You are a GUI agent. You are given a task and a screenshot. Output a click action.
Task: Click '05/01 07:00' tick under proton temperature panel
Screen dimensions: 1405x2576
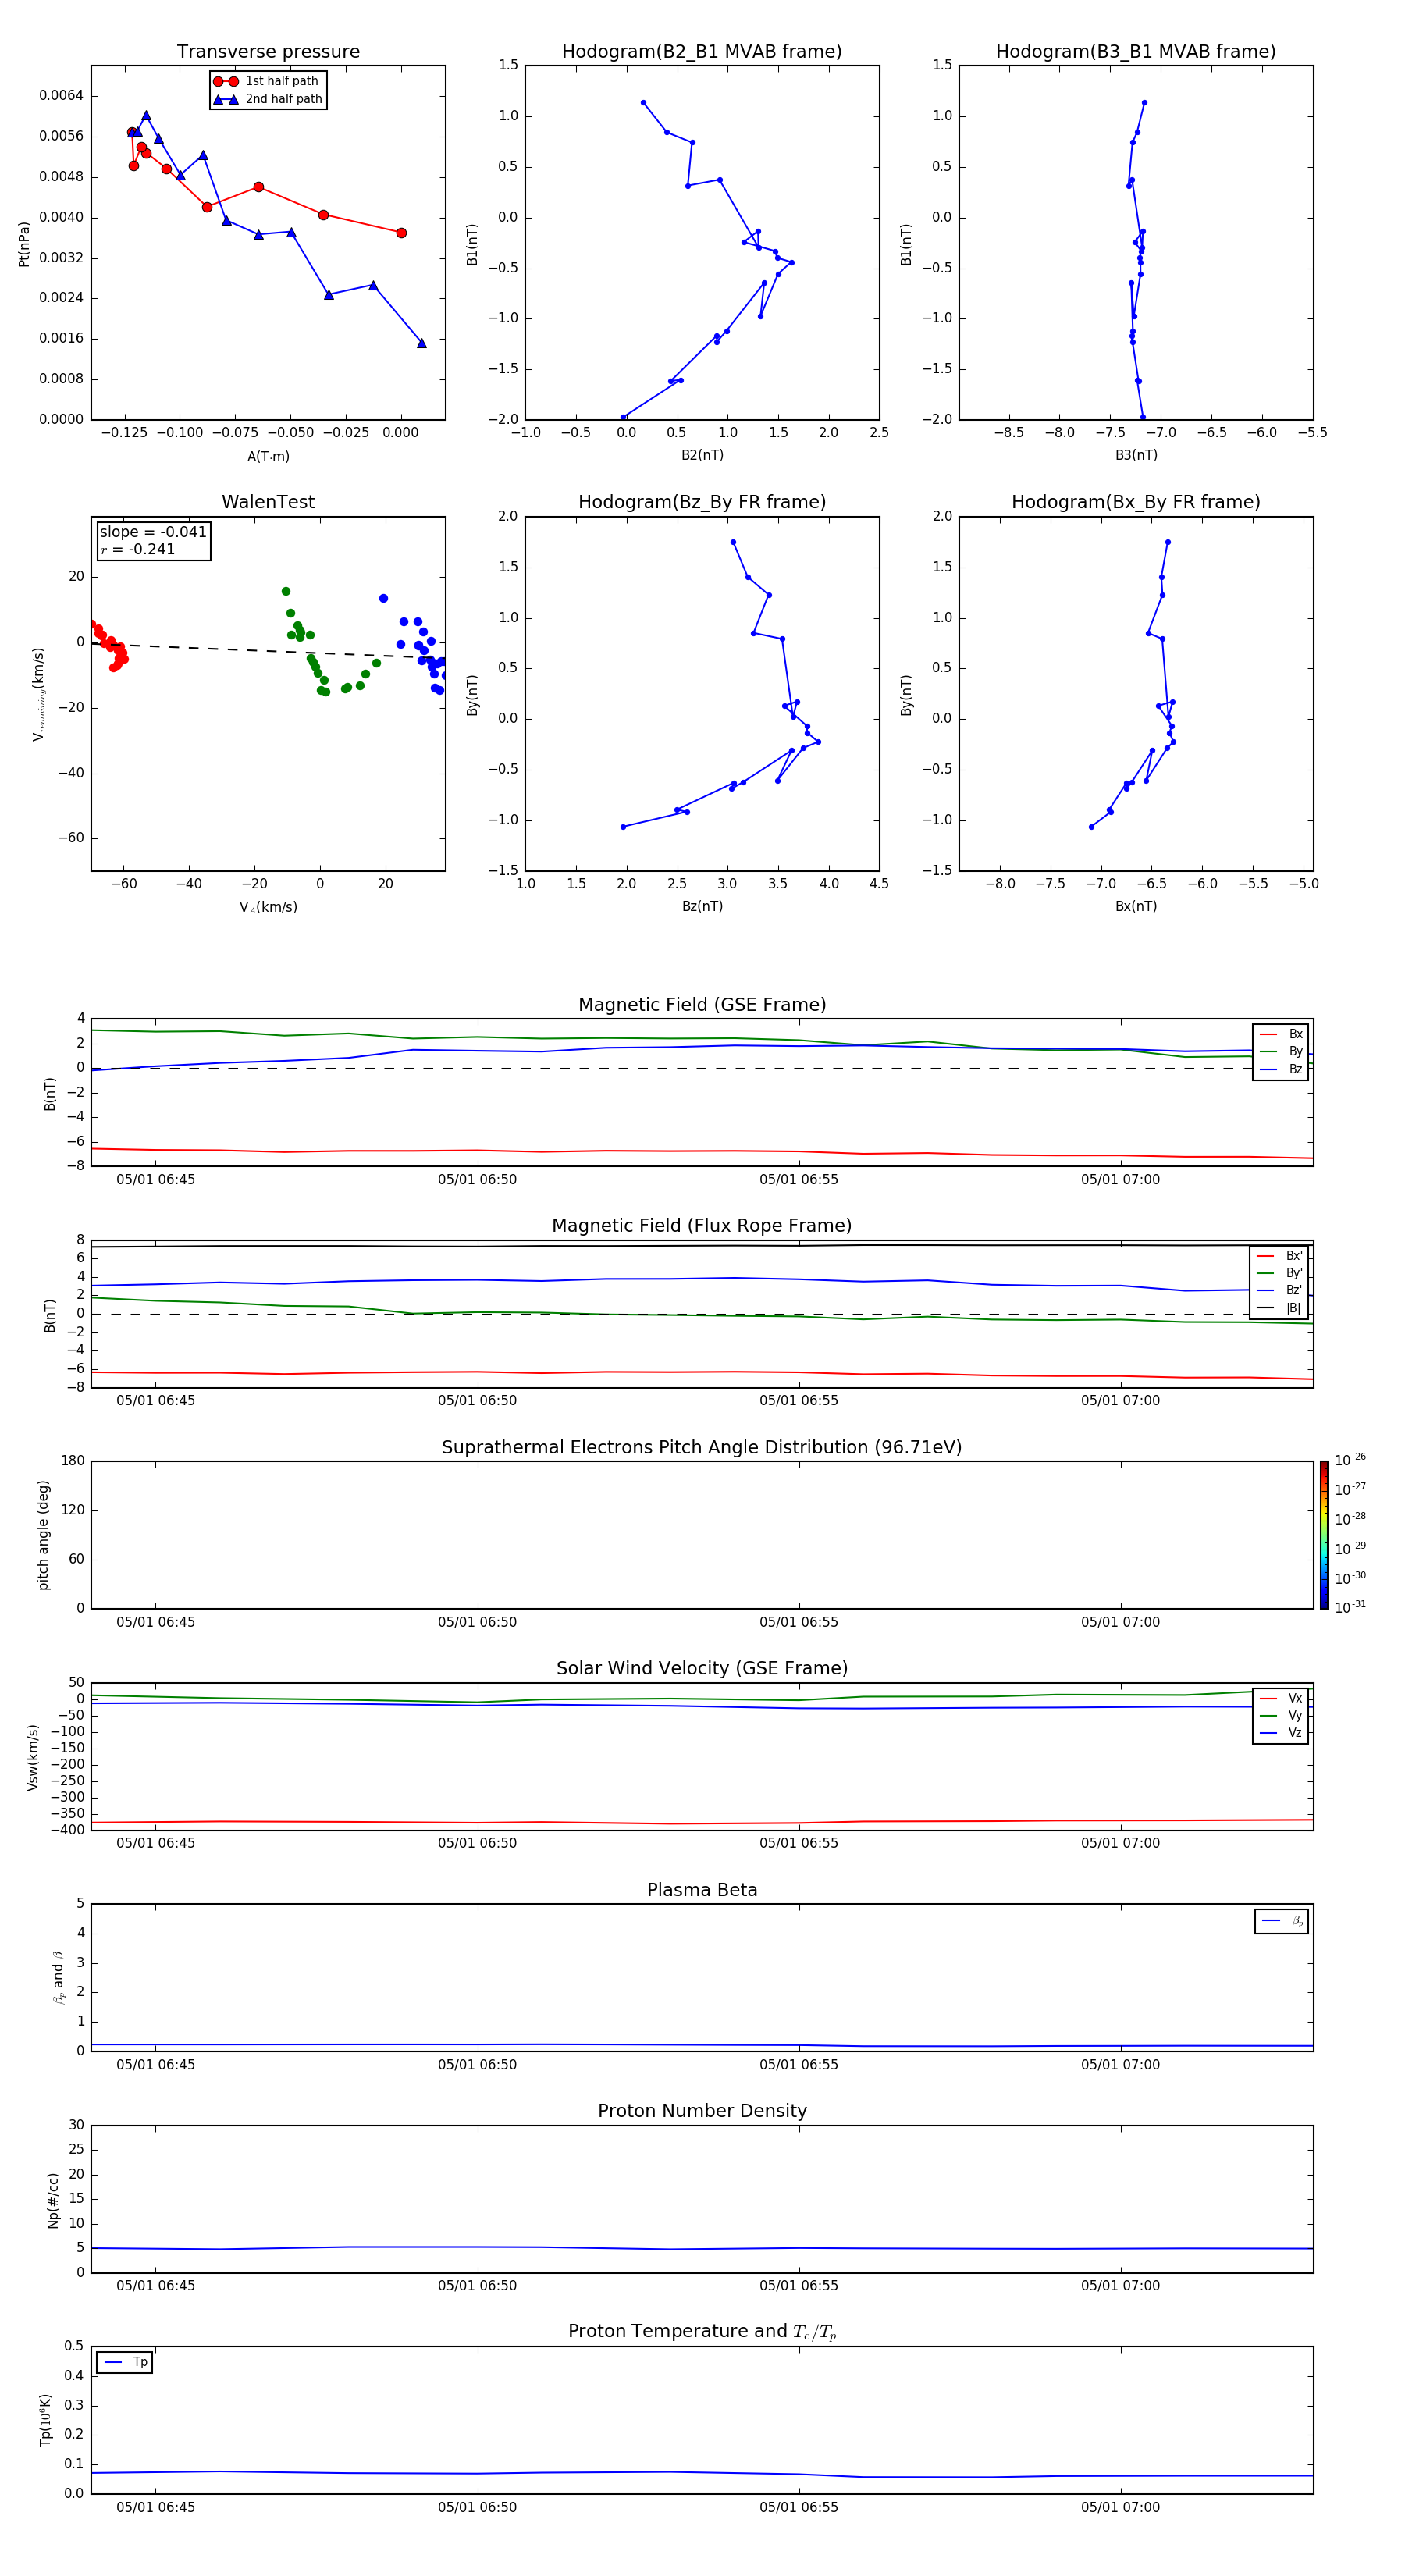click(1120, 2507)
